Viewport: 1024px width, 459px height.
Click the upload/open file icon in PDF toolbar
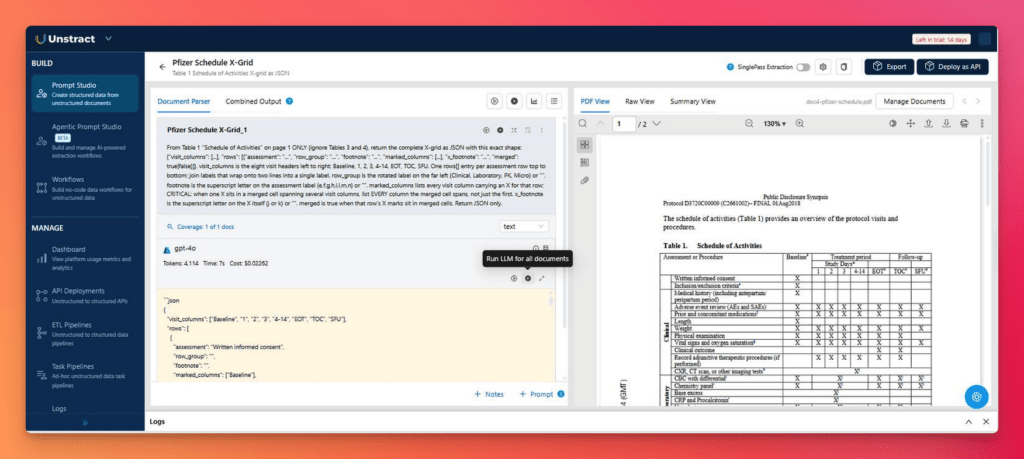click(928, 123)
